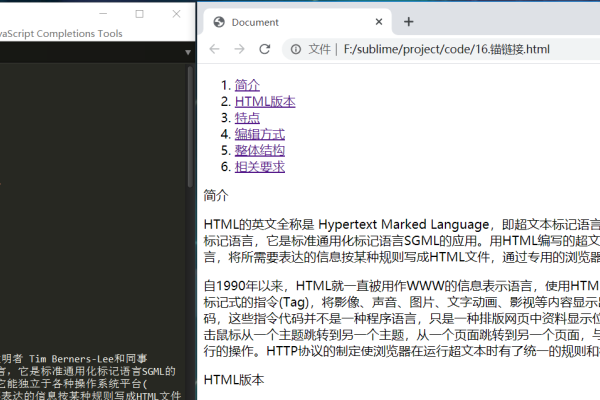600x400 pixels.
Task: Open Sublime's tab list dropdown arrow
Action: pos(187,52)
